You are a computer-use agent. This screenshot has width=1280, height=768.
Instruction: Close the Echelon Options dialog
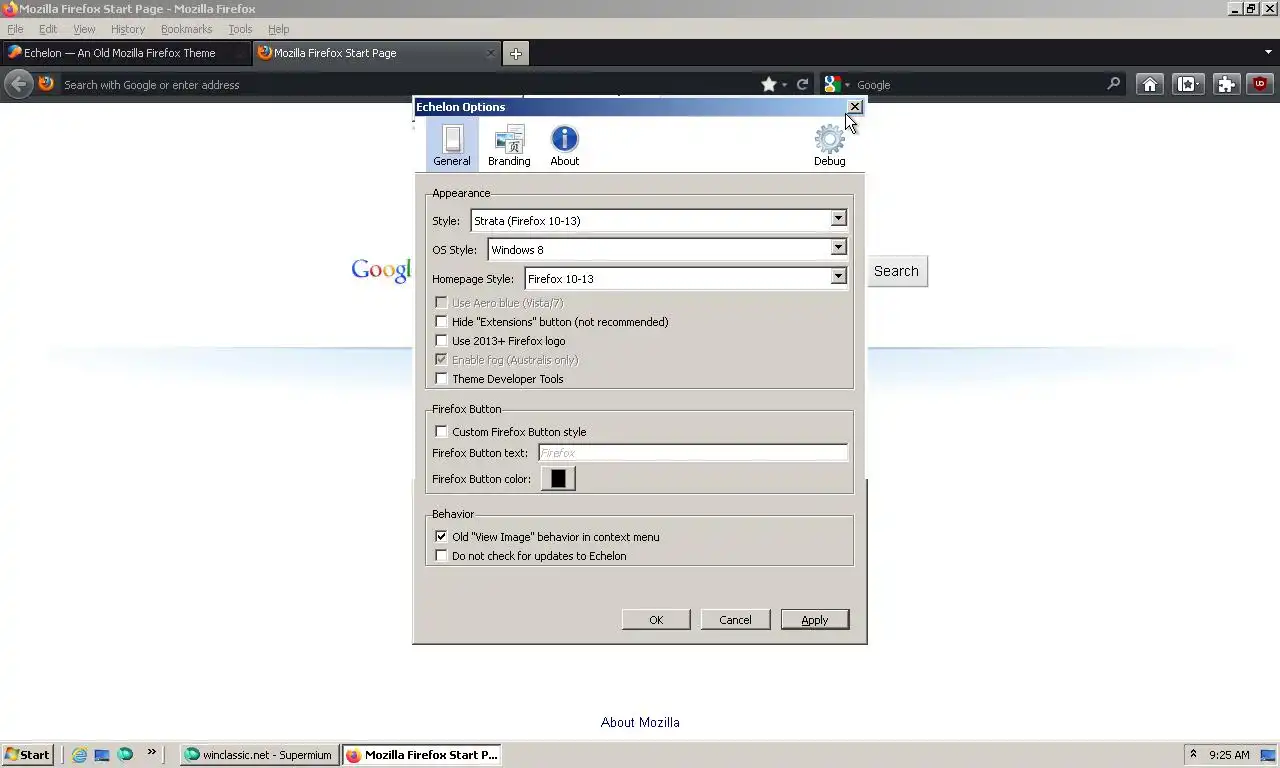pyautogui.click(x=854, y=106)
